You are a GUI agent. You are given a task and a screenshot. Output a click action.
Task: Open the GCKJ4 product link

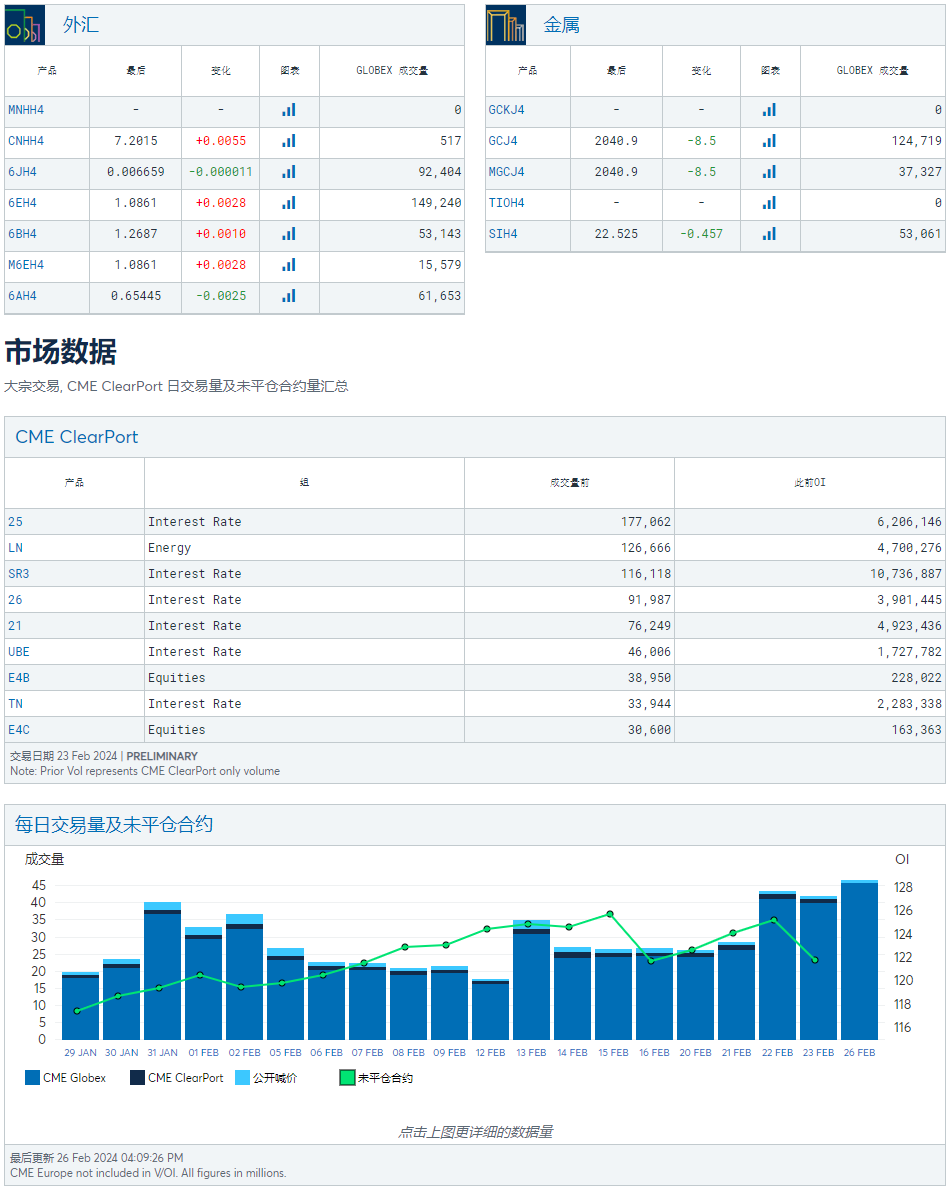tap(506, 110)
